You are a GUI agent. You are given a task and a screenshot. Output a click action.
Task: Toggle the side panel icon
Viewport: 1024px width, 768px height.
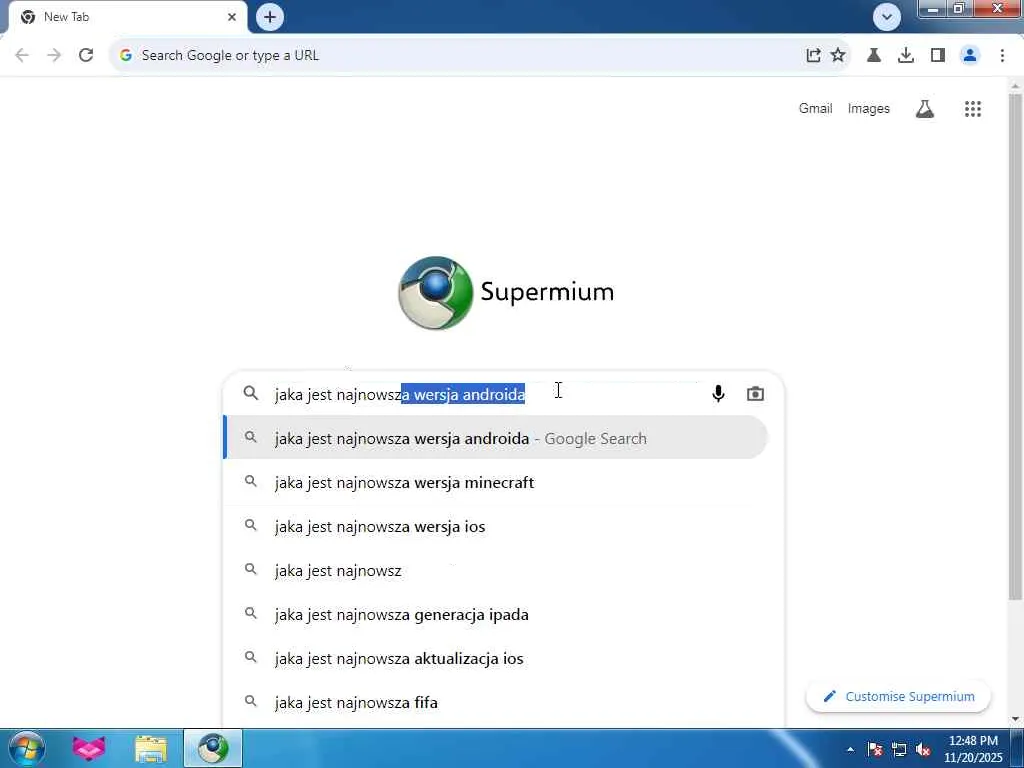tap(938, 56)
